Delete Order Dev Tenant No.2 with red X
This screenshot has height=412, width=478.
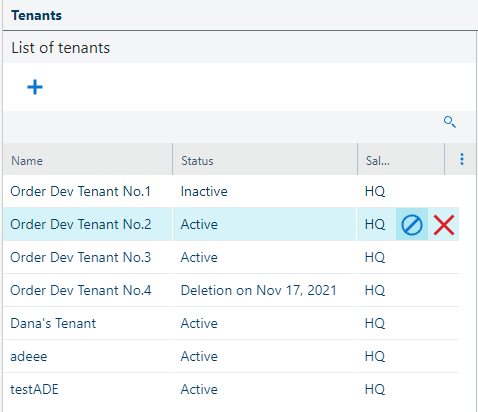(444, 225)
